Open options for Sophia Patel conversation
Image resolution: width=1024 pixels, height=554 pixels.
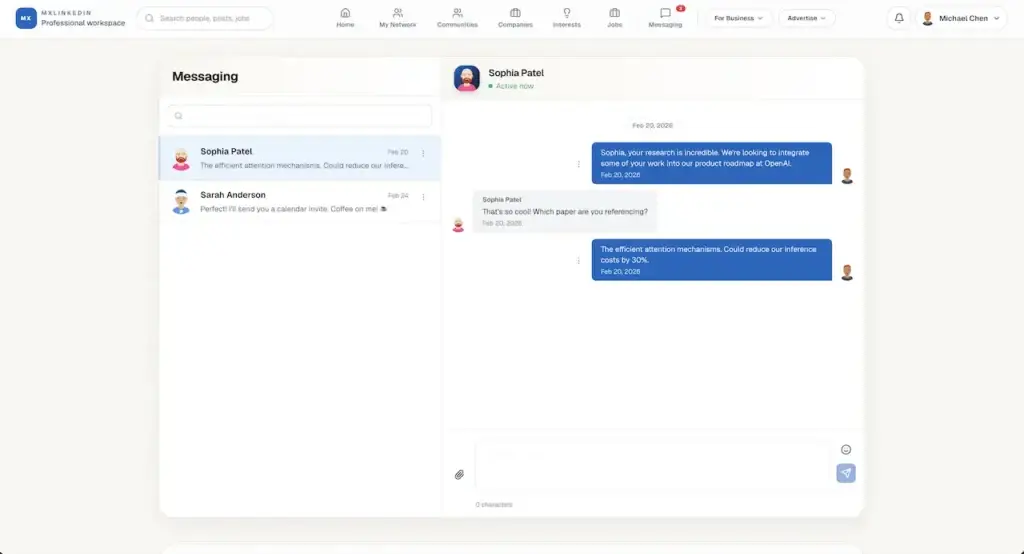[423, 154]
